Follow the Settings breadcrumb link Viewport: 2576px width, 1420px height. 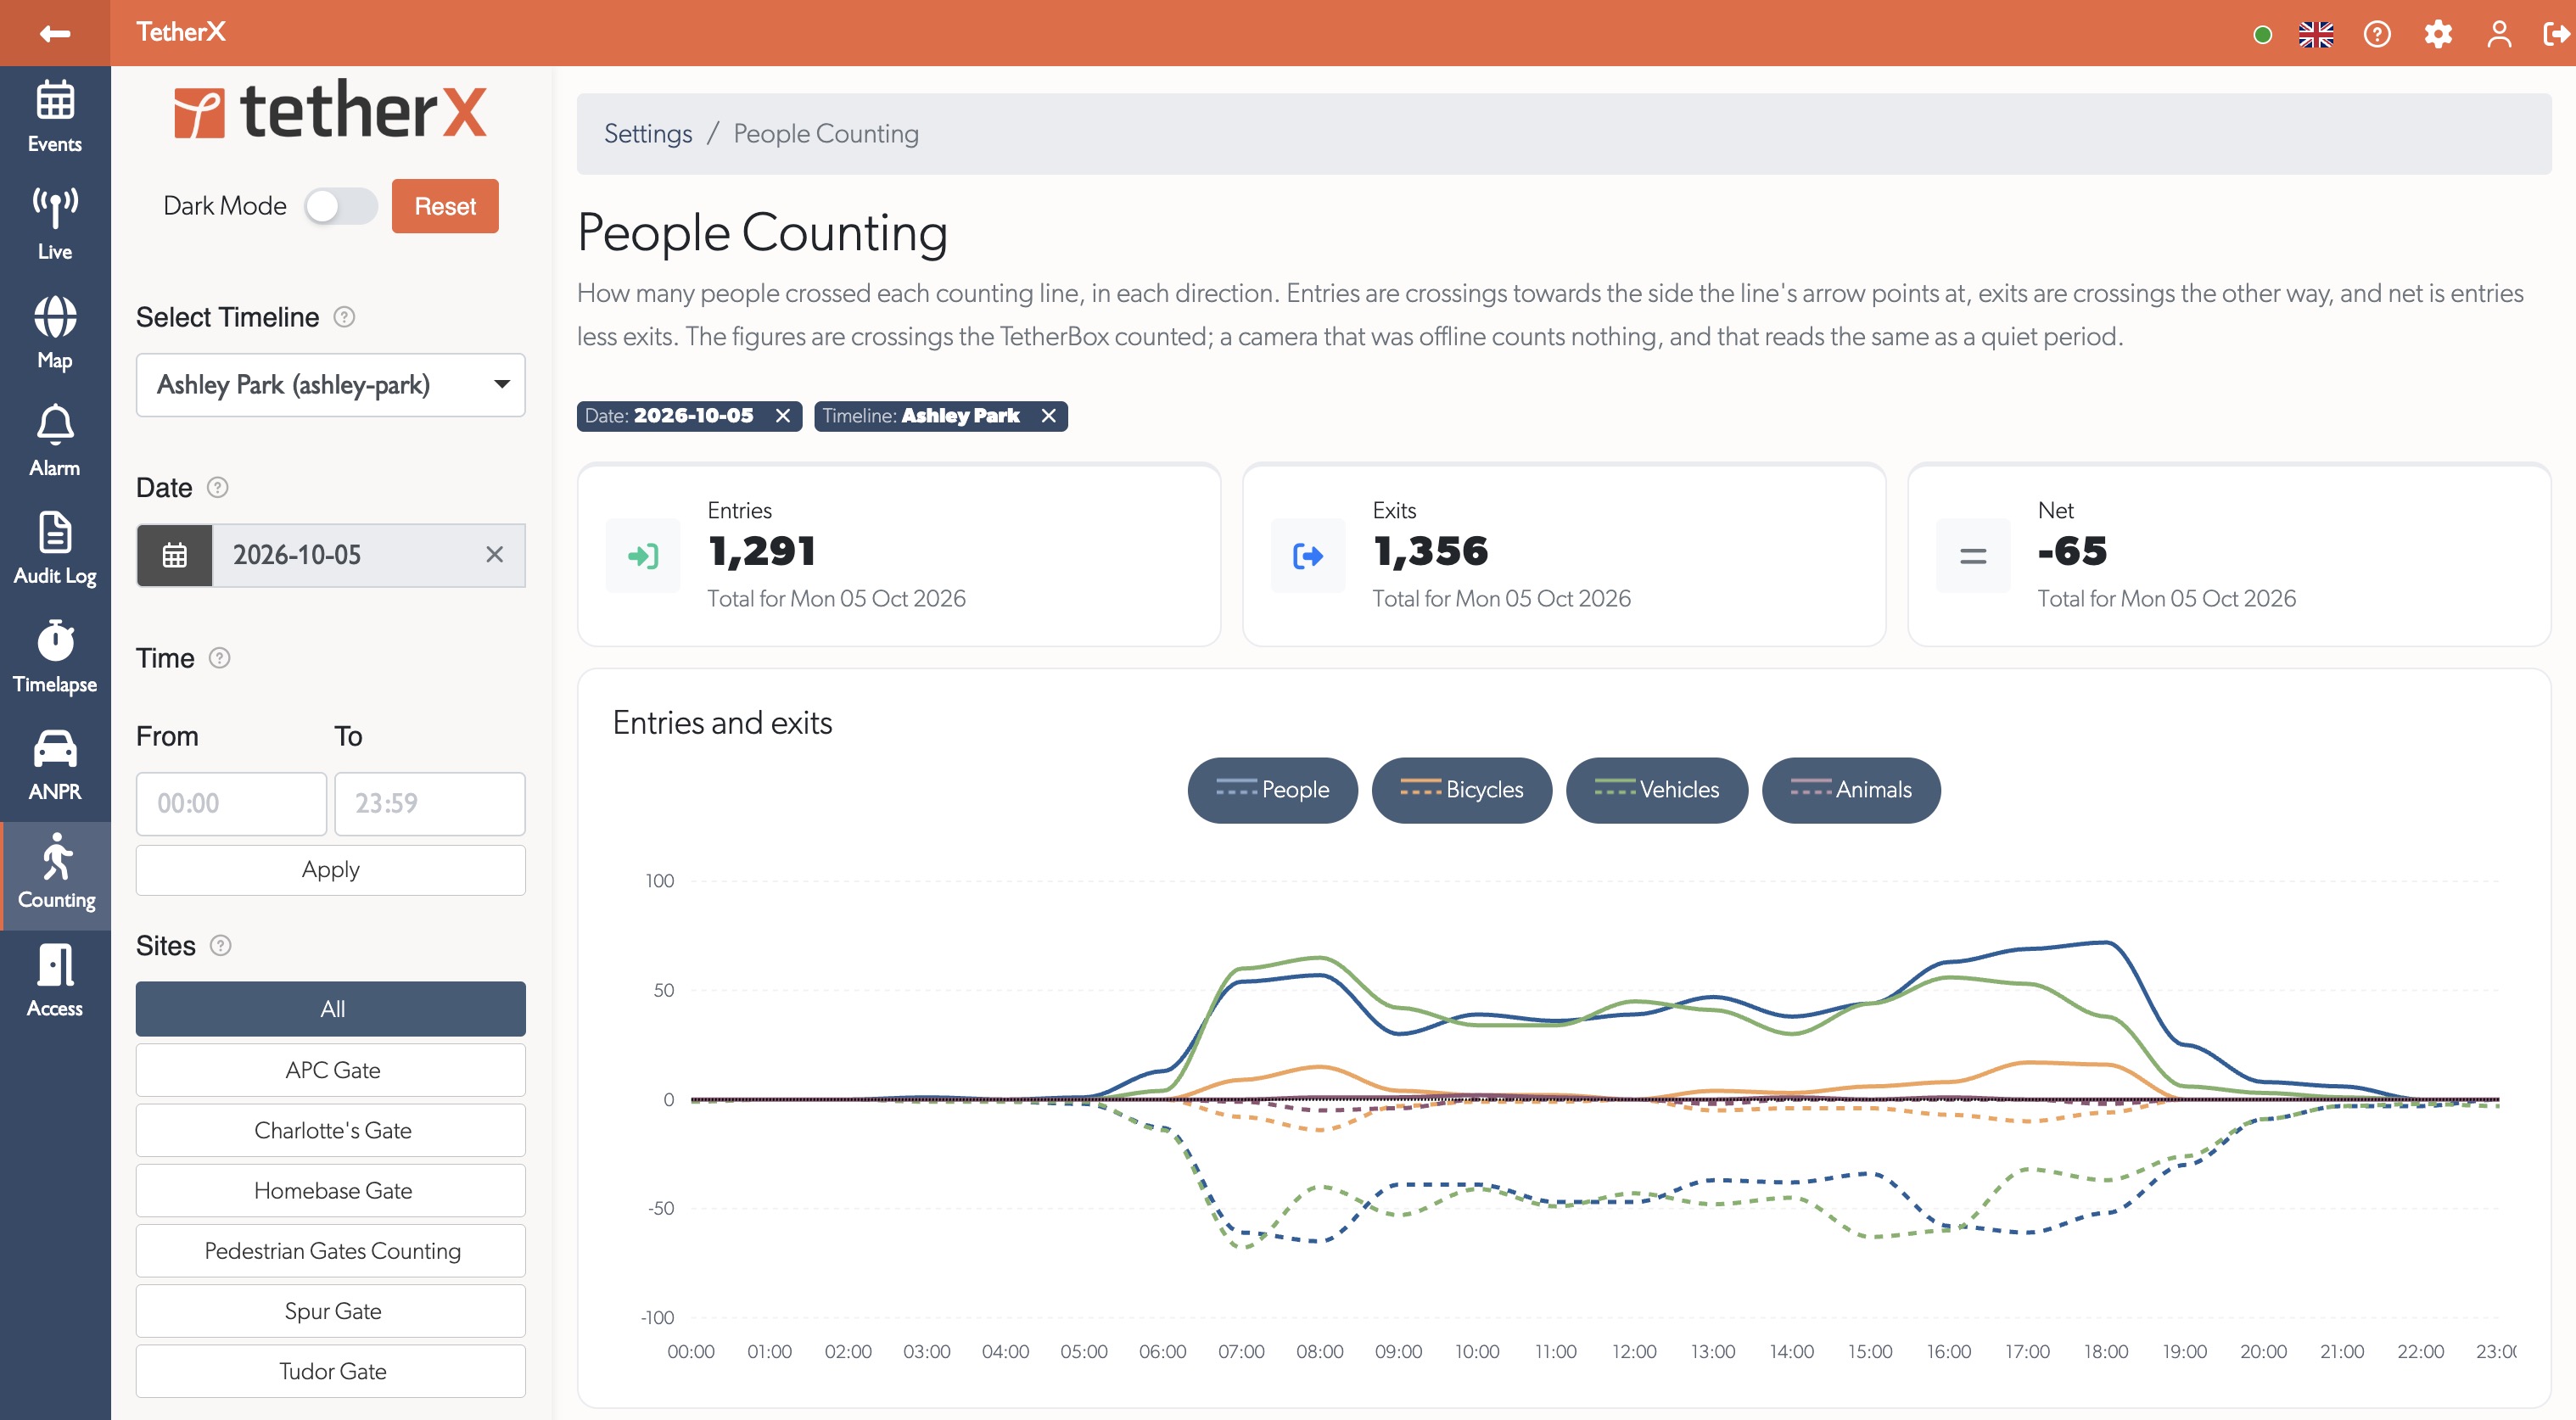coord(648,134)
